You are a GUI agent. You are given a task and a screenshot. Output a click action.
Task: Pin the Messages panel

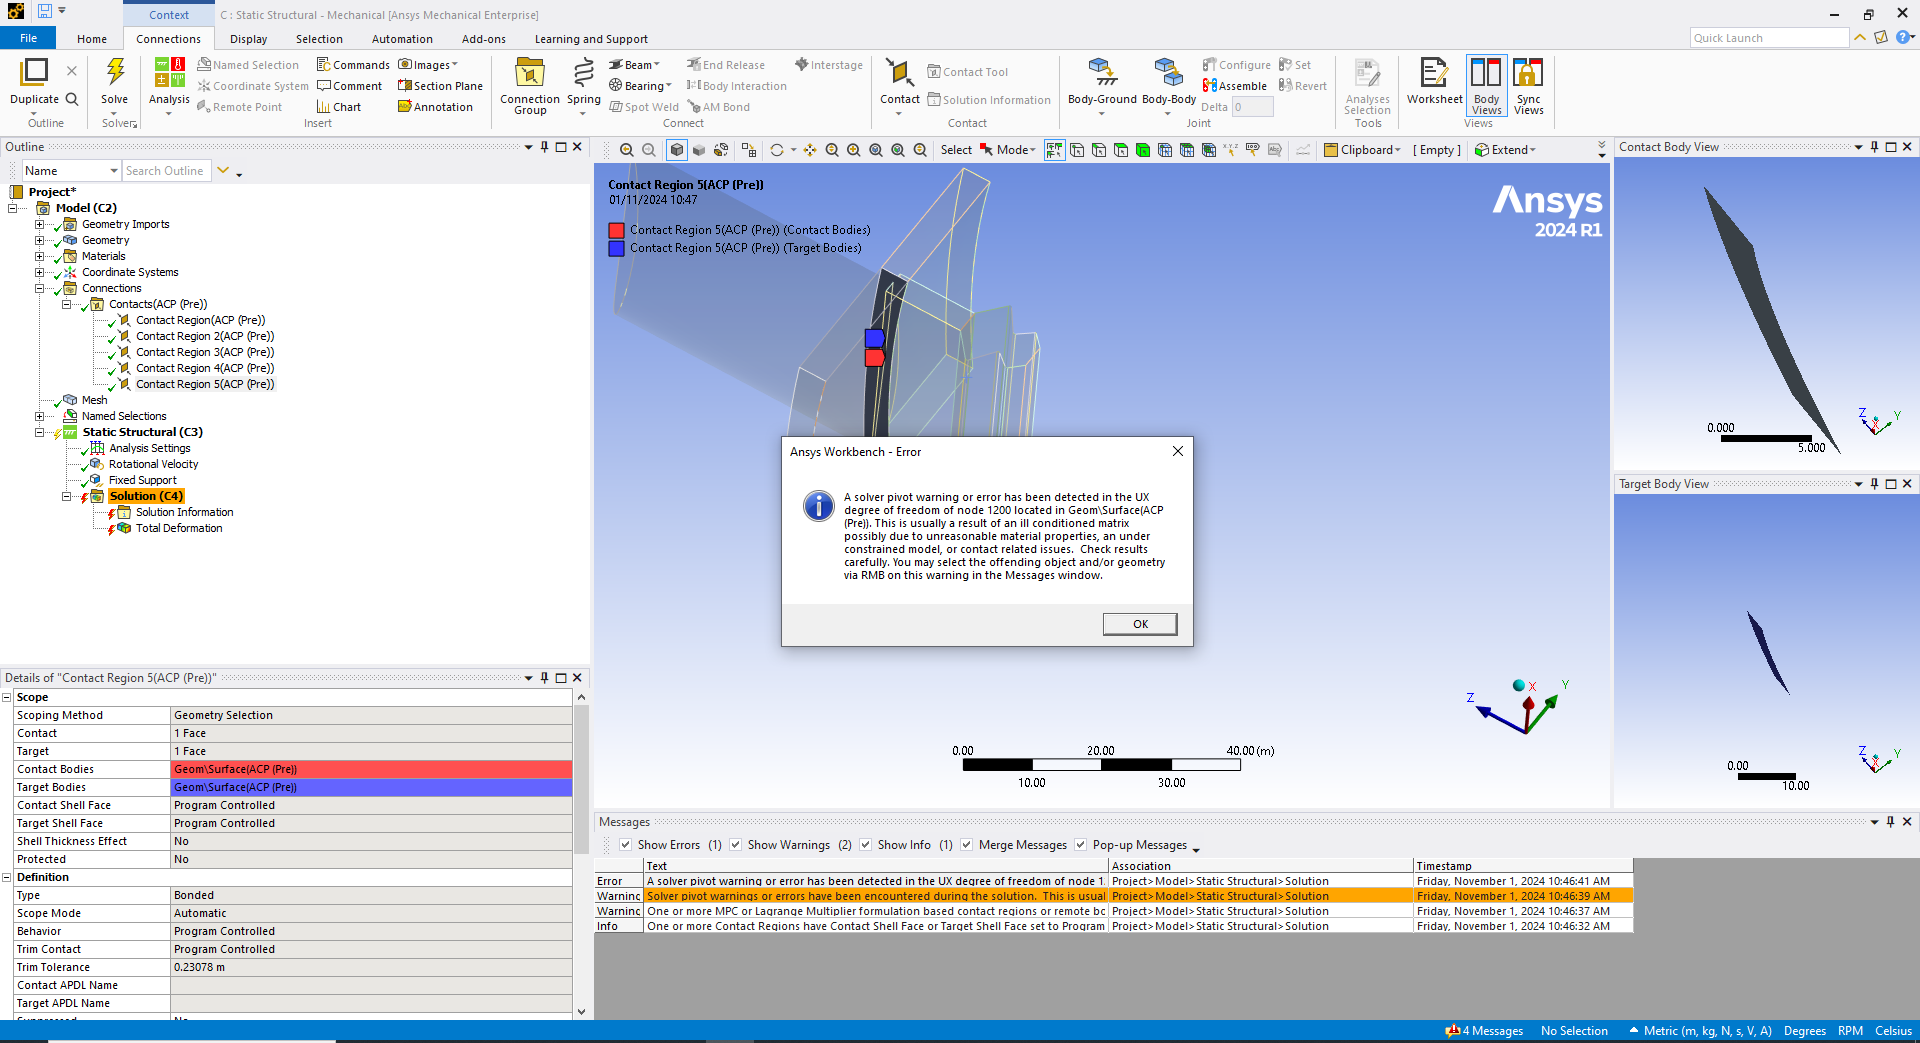click(1890, 822)
